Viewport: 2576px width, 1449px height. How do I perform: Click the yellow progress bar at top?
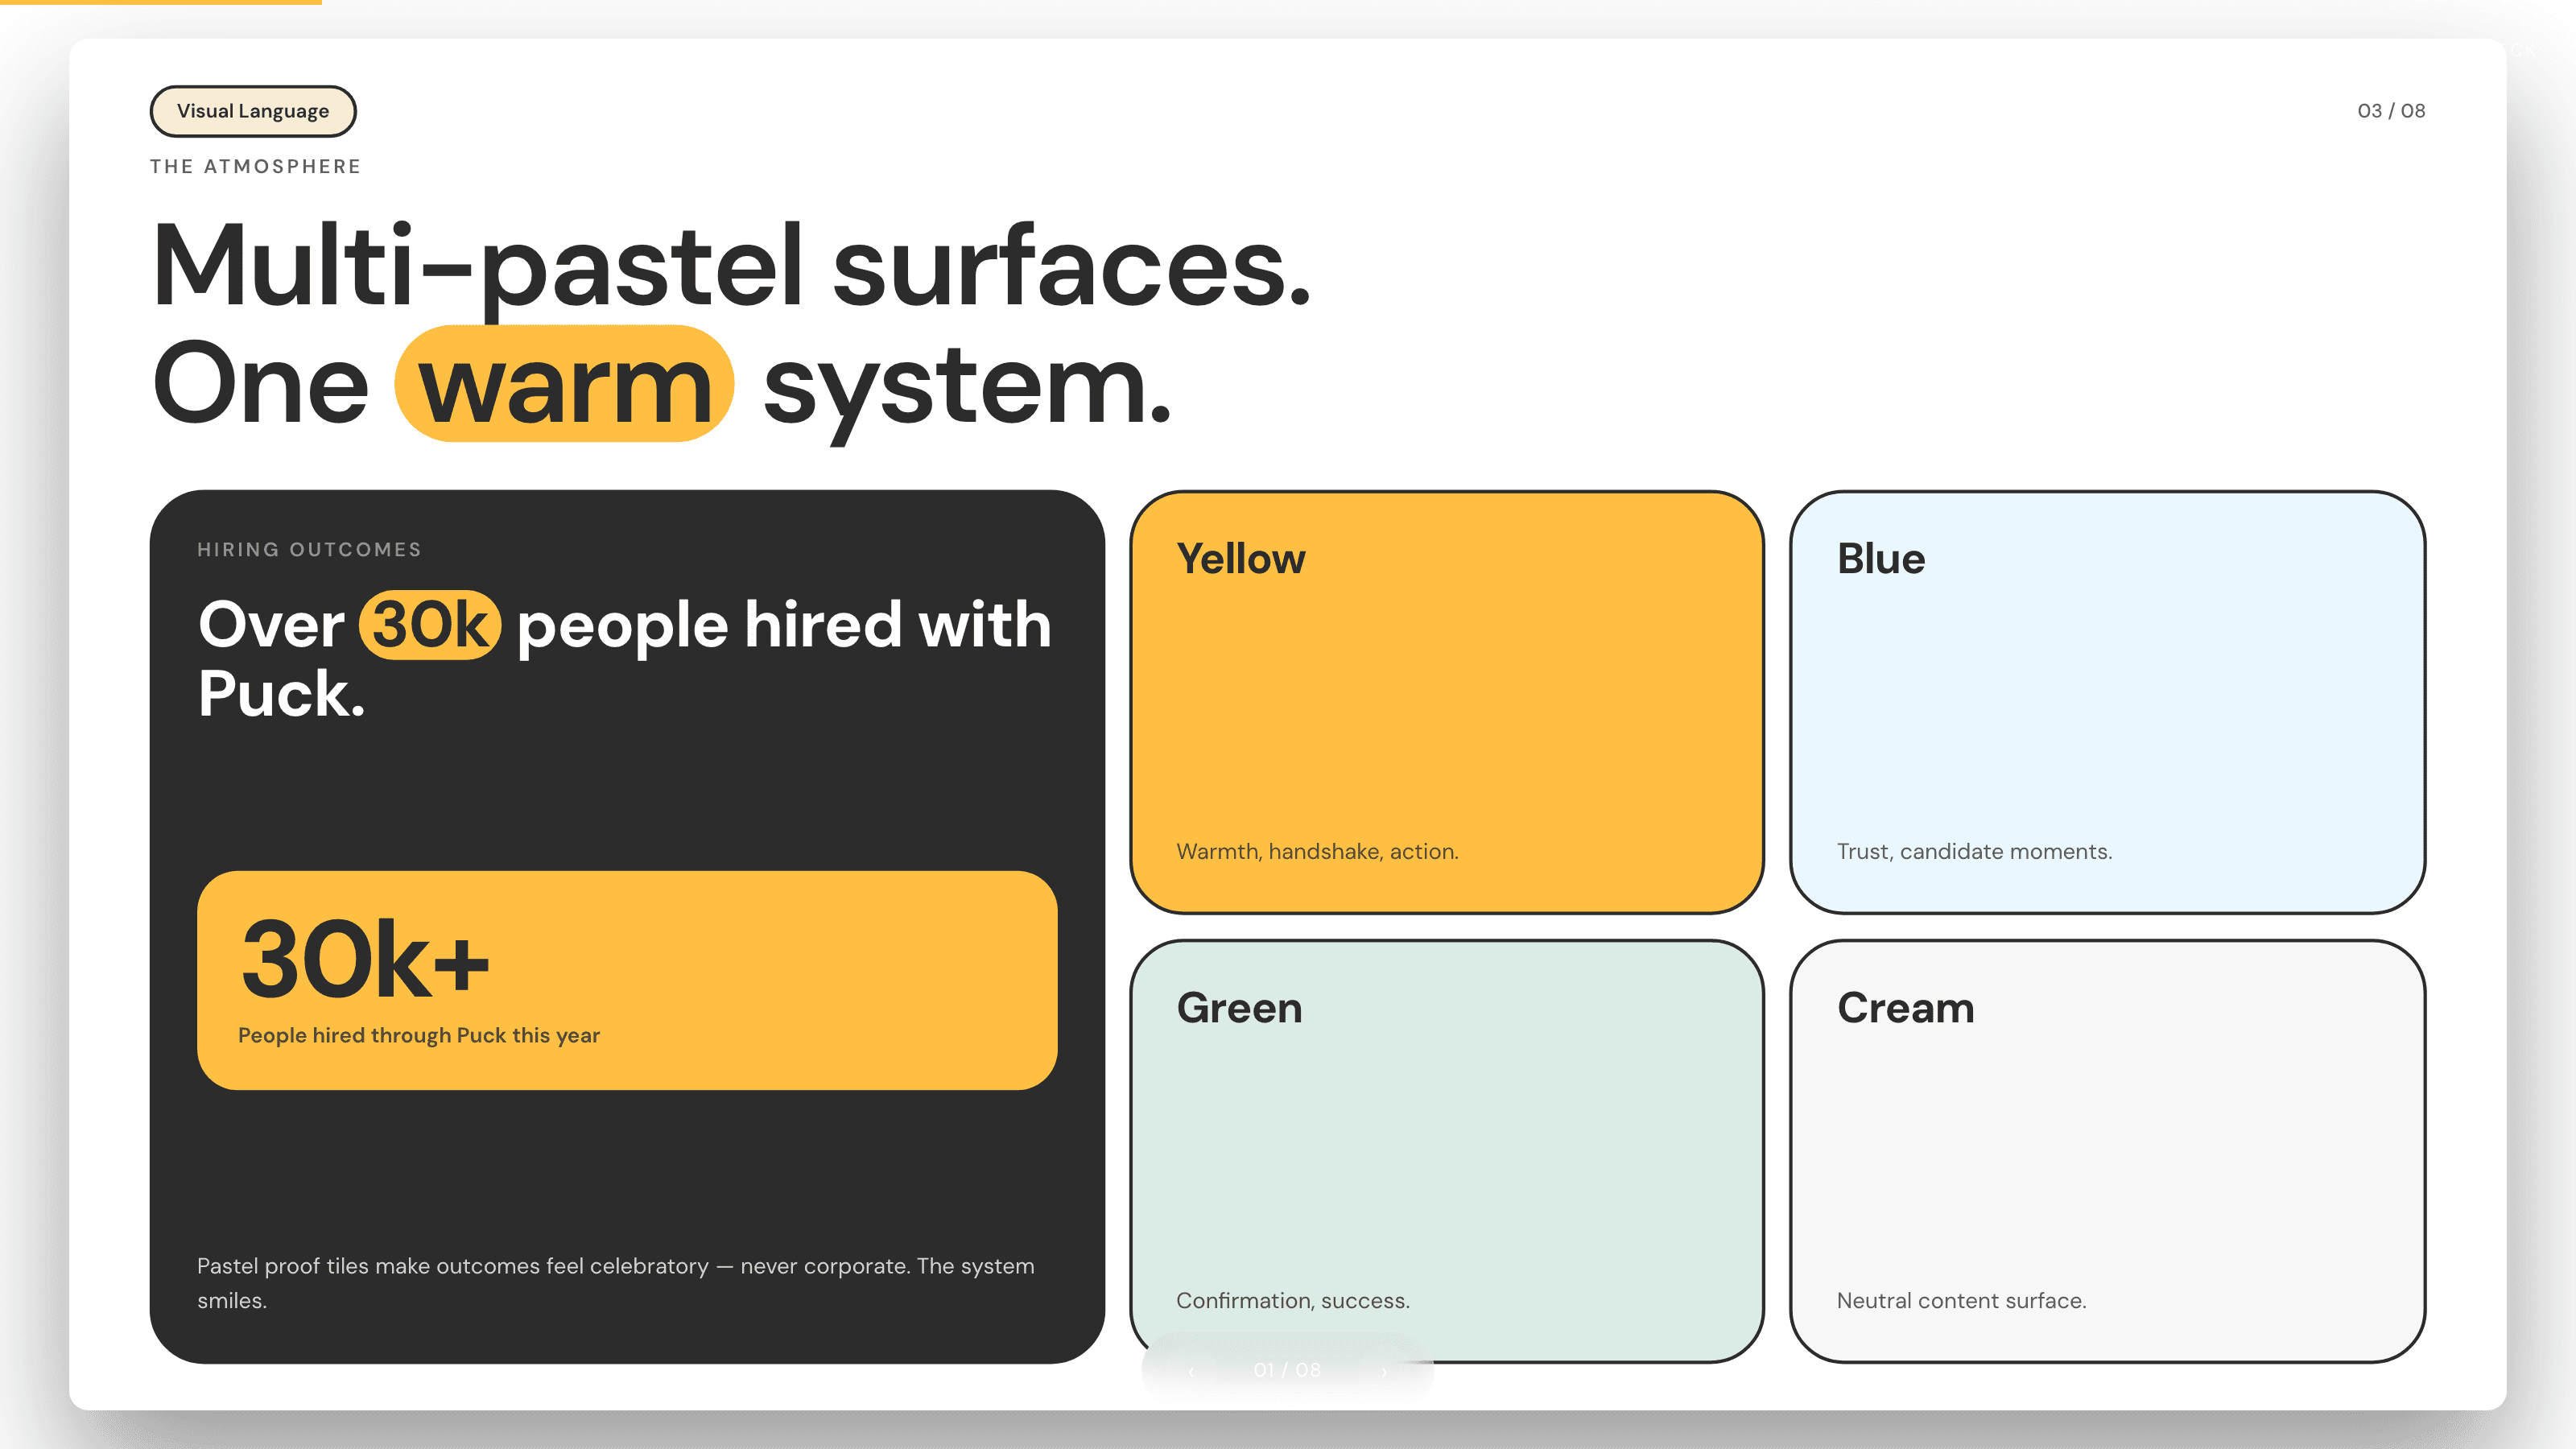point(161,2)
